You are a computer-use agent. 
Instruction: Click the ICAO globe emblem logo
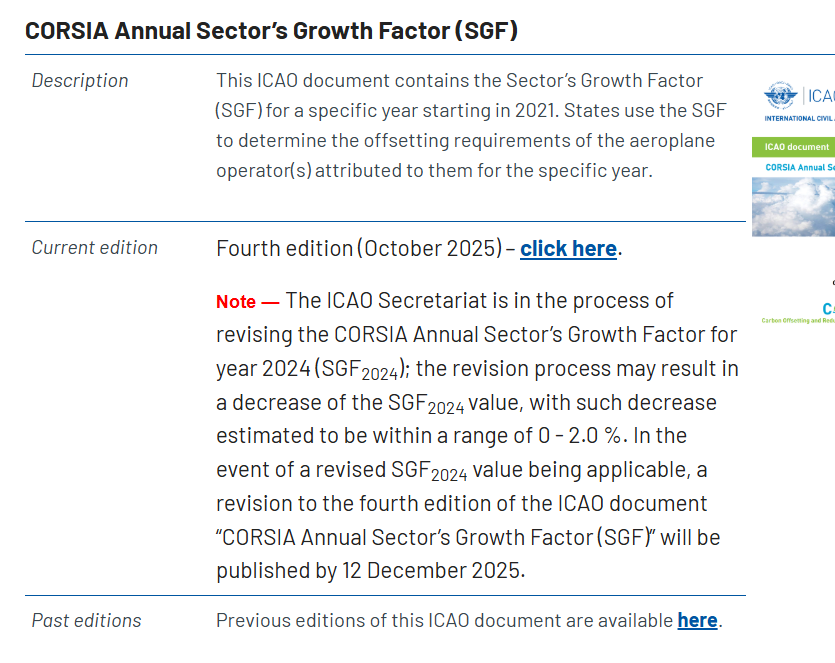pos(779,96)
